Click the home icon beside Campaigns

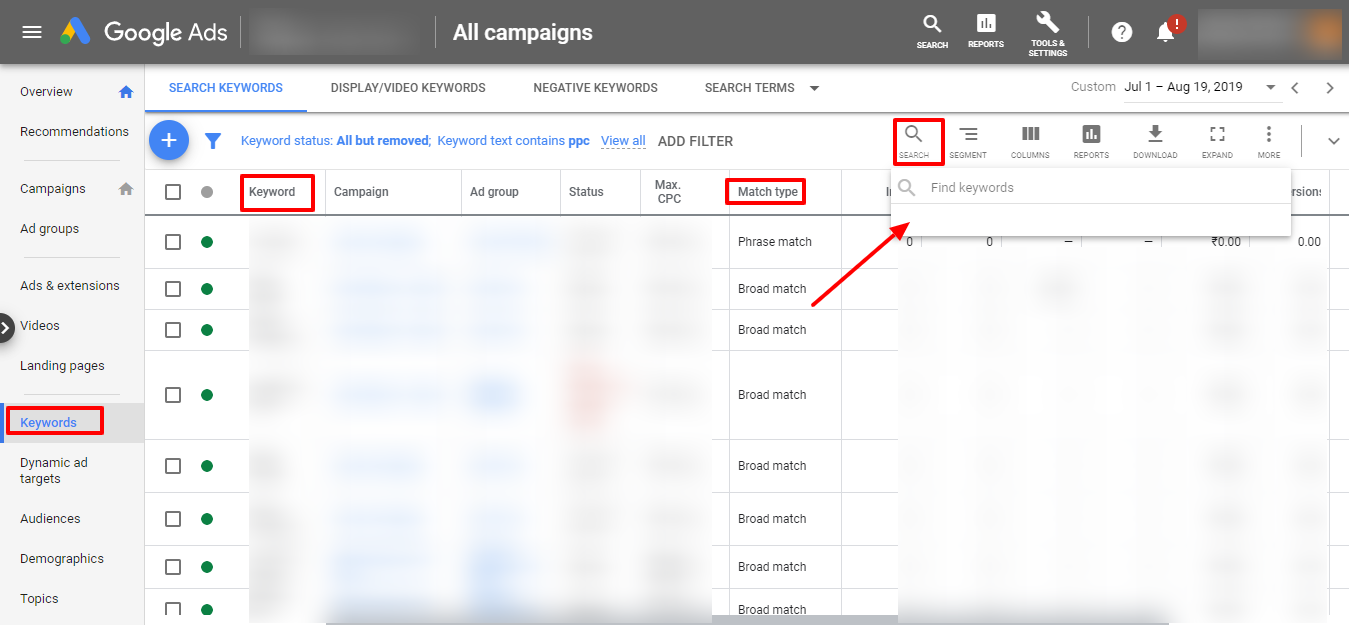point(126,189)
